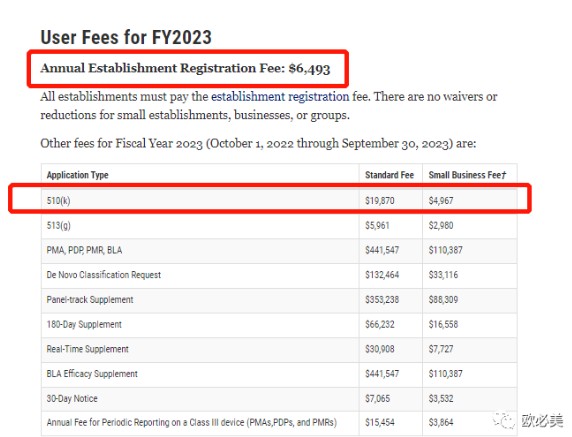Click the 30-Day Notice row label
The width and height of the screenshot is (572, 437).
tap(72, 399)
